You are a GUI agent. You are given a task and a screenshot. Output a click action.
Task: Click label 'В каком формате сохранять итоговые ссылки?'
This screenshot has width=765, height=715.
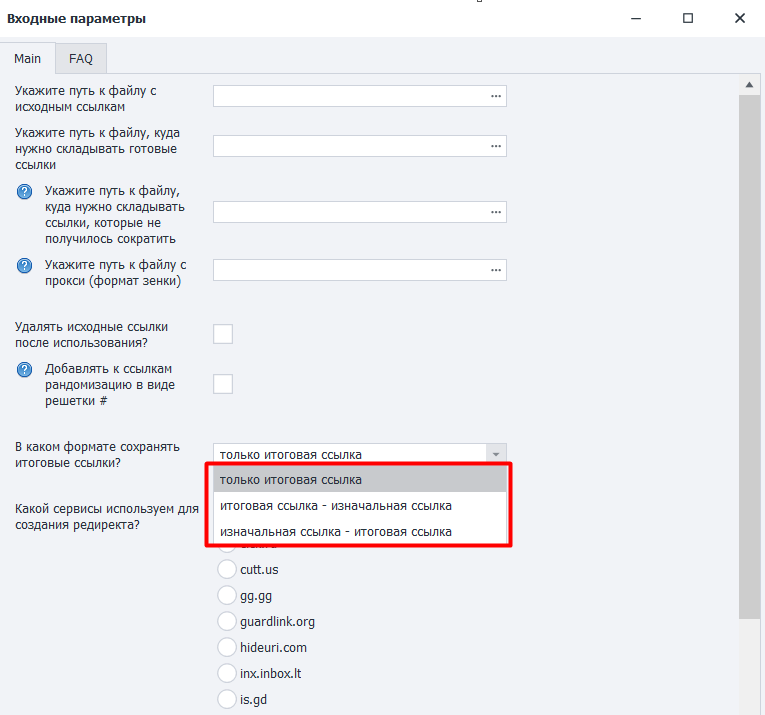coord(97,455)
